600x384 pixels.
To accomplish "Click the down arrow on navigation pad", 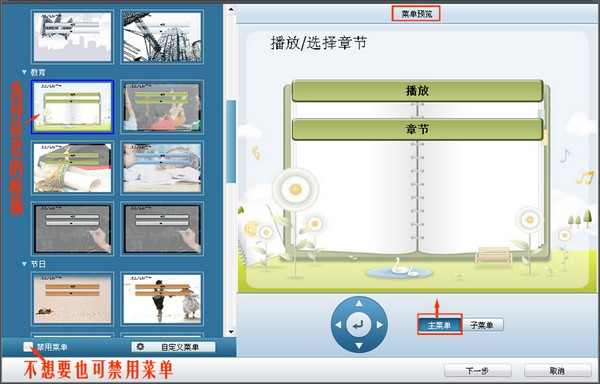I will [x=359, y=346].
